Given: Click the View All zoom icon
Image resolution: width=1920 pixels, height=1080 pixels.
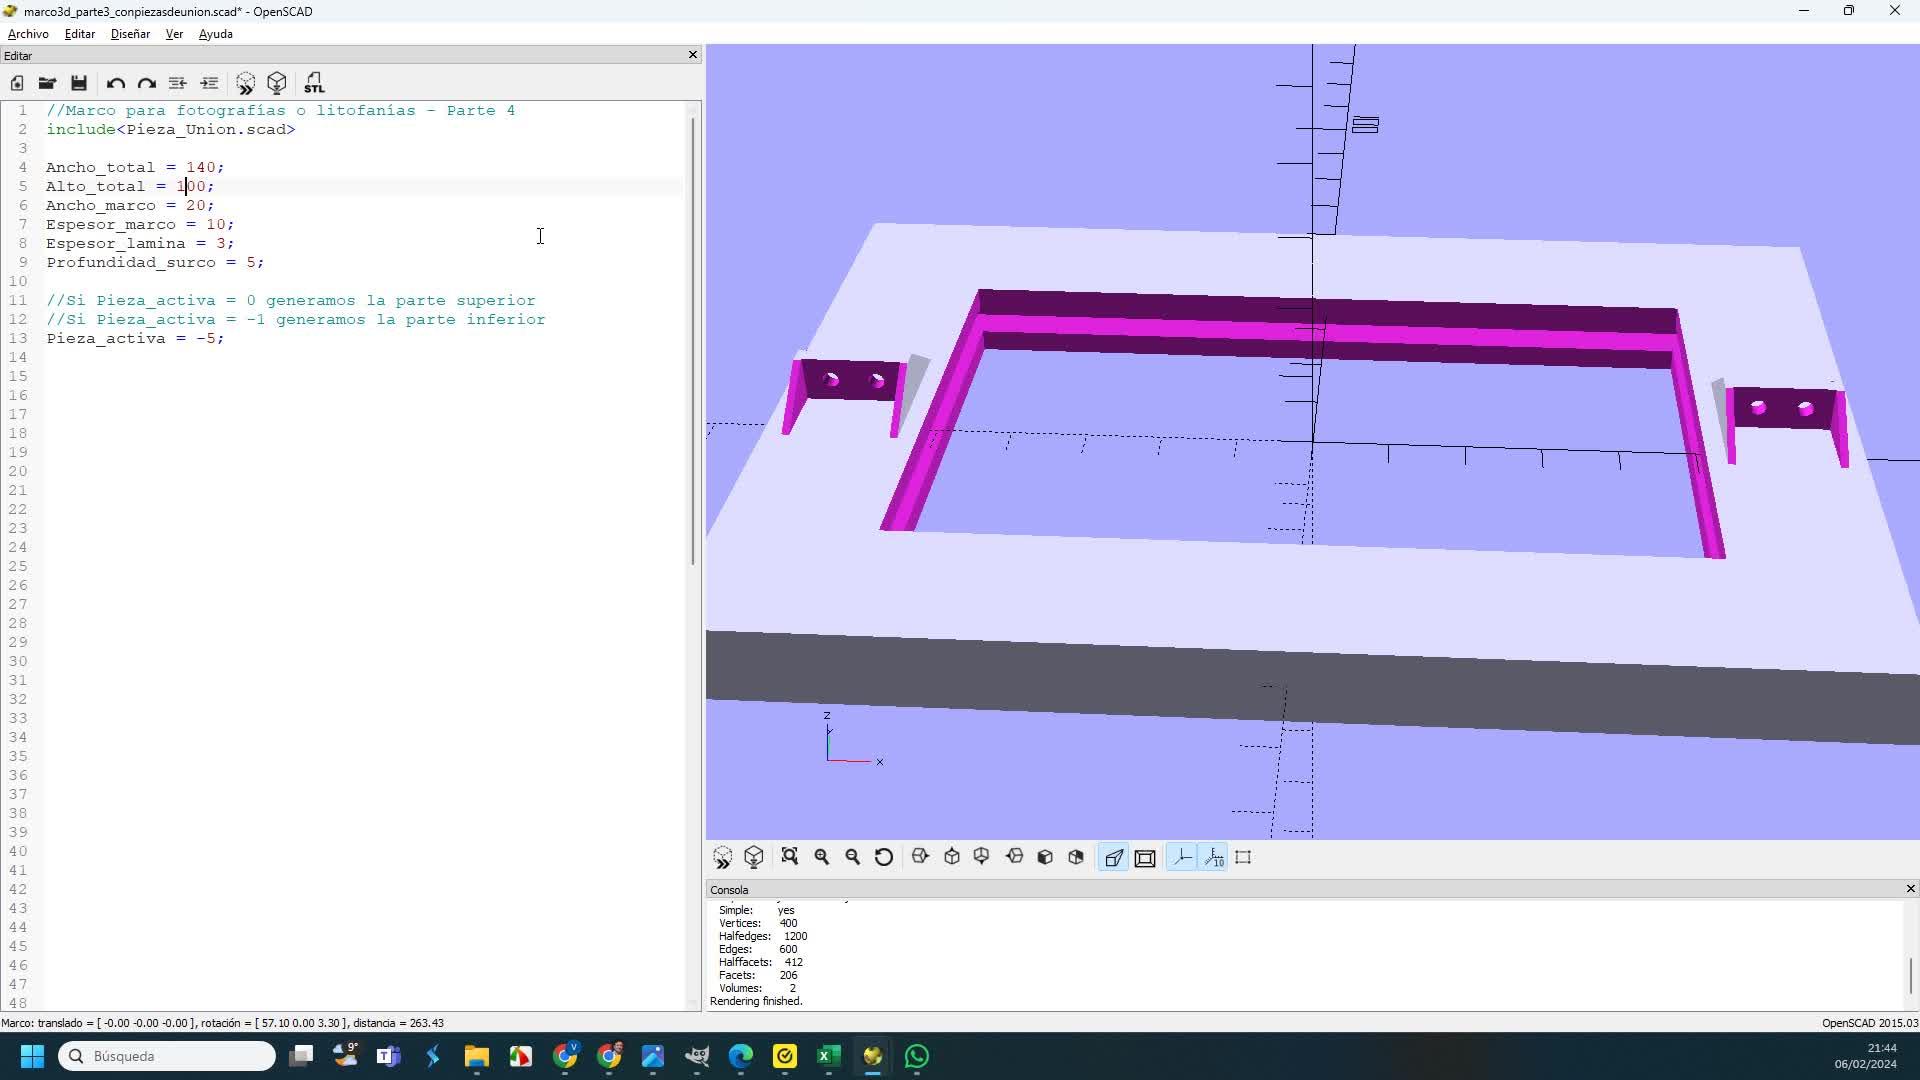Looking at the screenshot, I should point(790,857).
